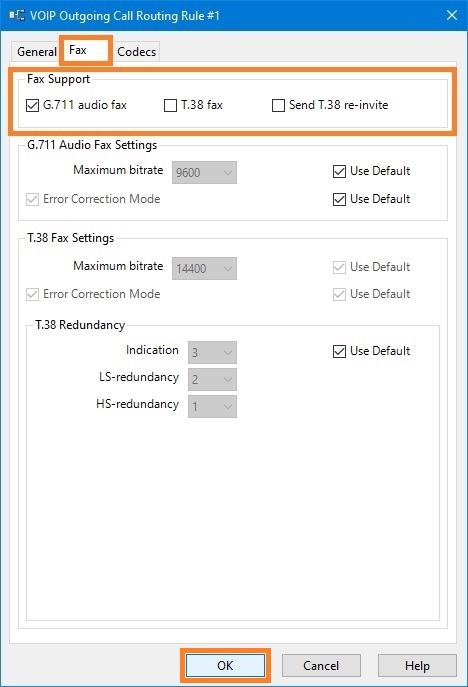Screen dimensions: 468x687
Task: Expand the HS-redundancy dropdown
Action: (213, 406)
